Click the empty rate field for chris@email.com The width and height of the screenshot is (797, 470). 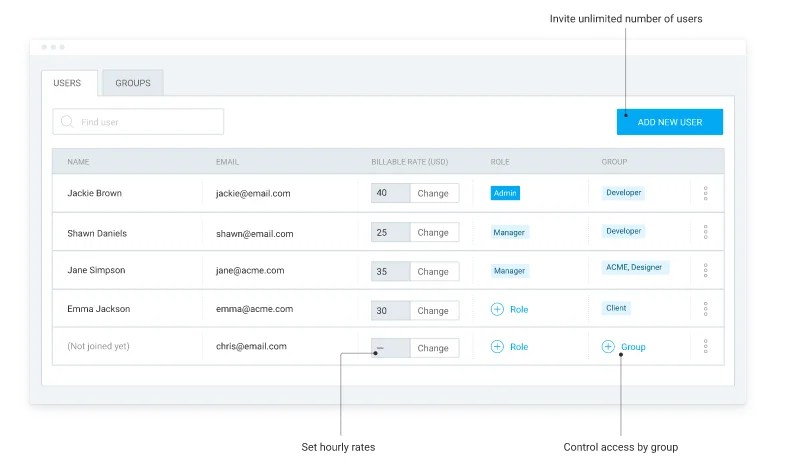390,348
